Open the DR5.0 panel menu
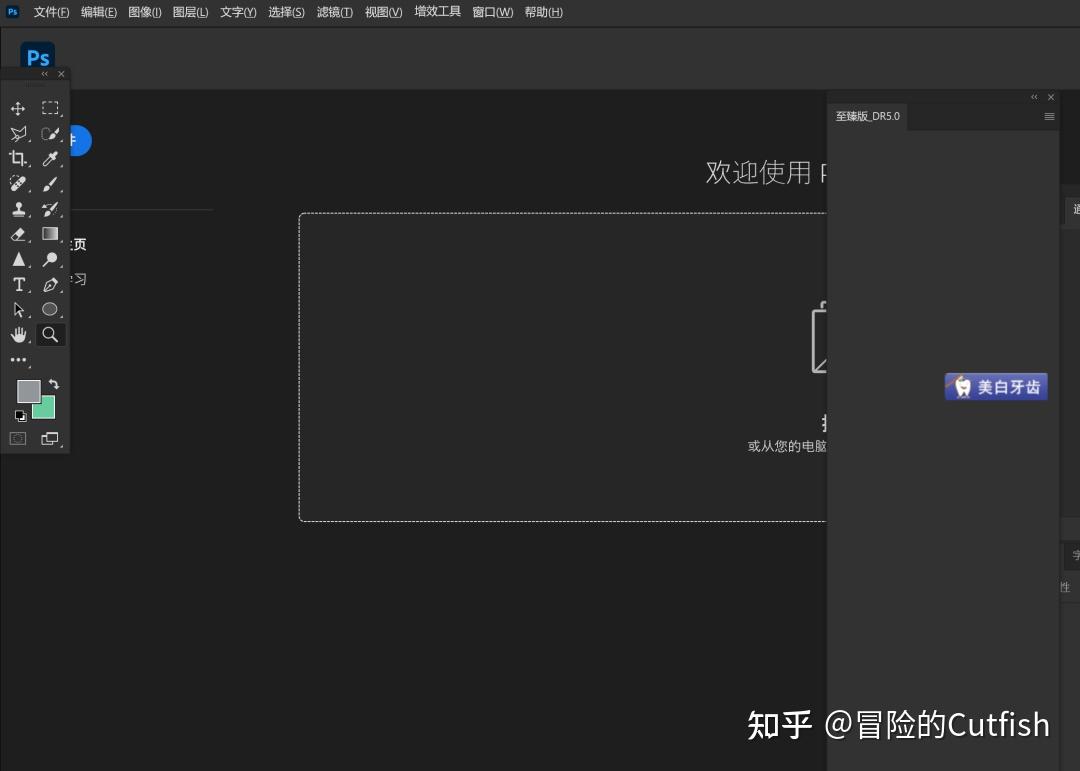 point(1049,116)
